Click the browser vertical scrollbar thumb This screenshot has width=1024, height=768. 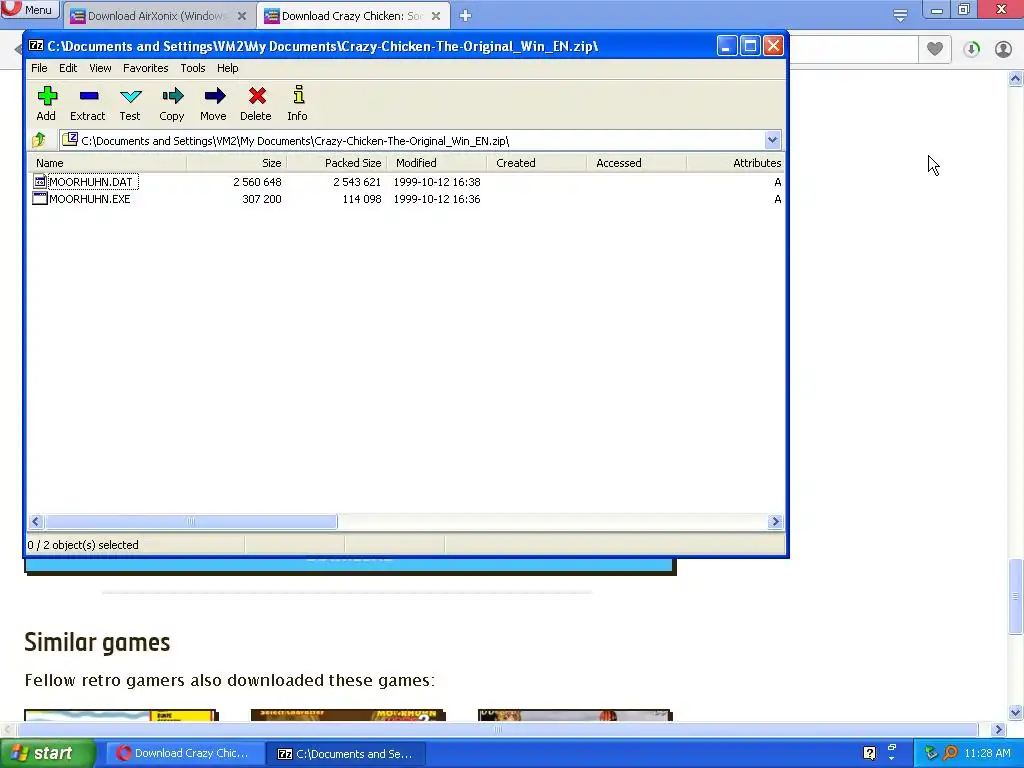(1015, 596)
